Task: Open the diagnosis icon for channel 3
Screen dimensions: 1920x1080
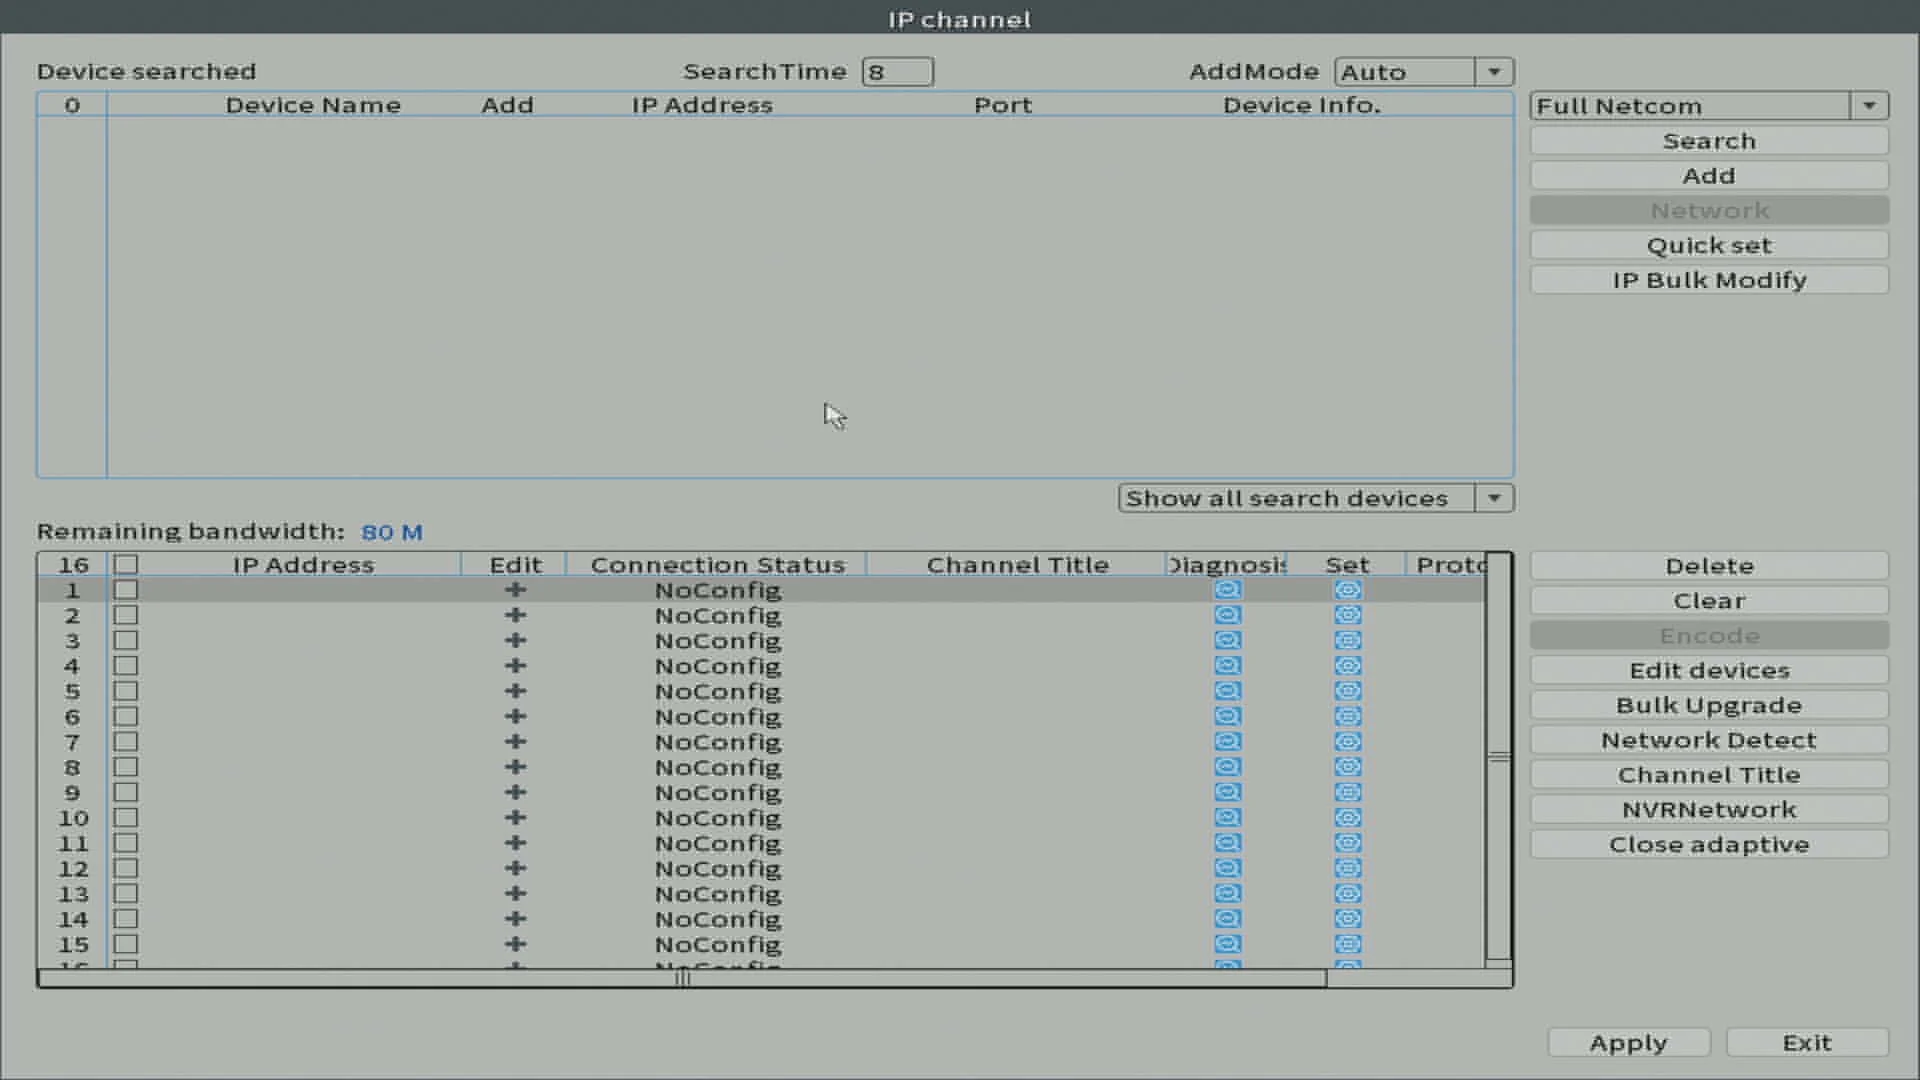Action: [1227, 640]
